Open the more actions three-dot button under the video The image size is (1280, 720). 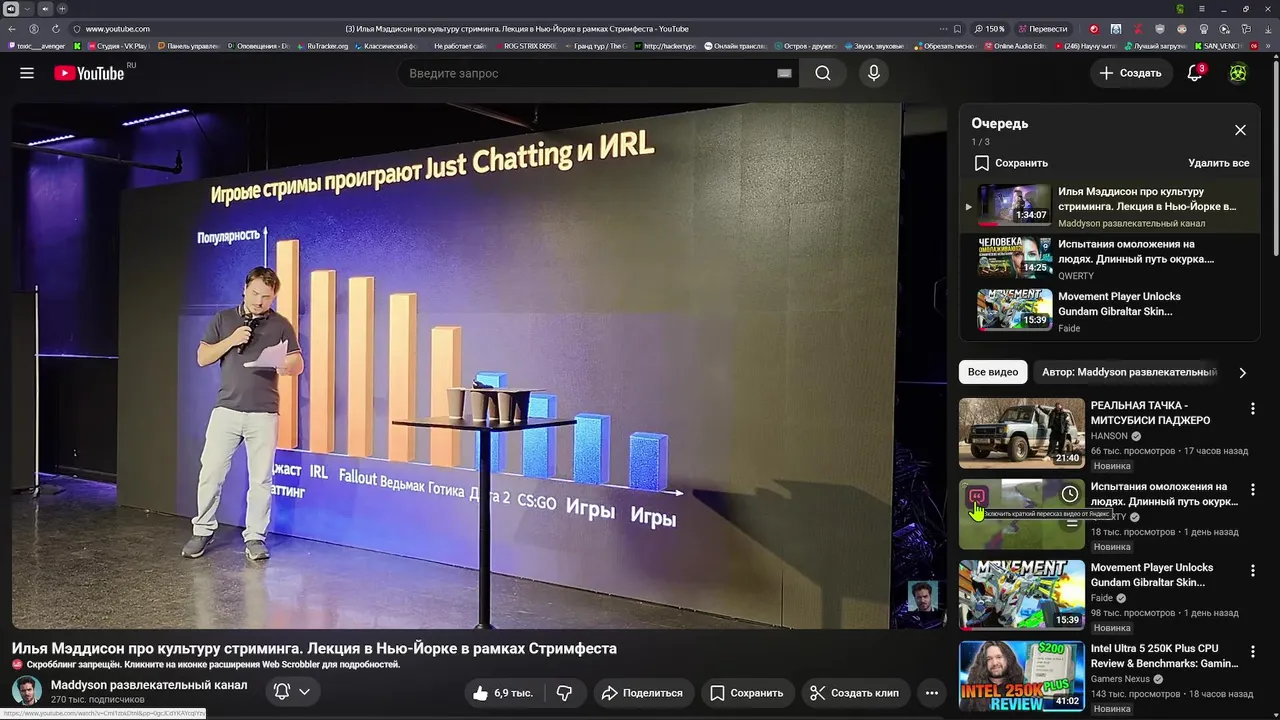[x=932, y=693]
